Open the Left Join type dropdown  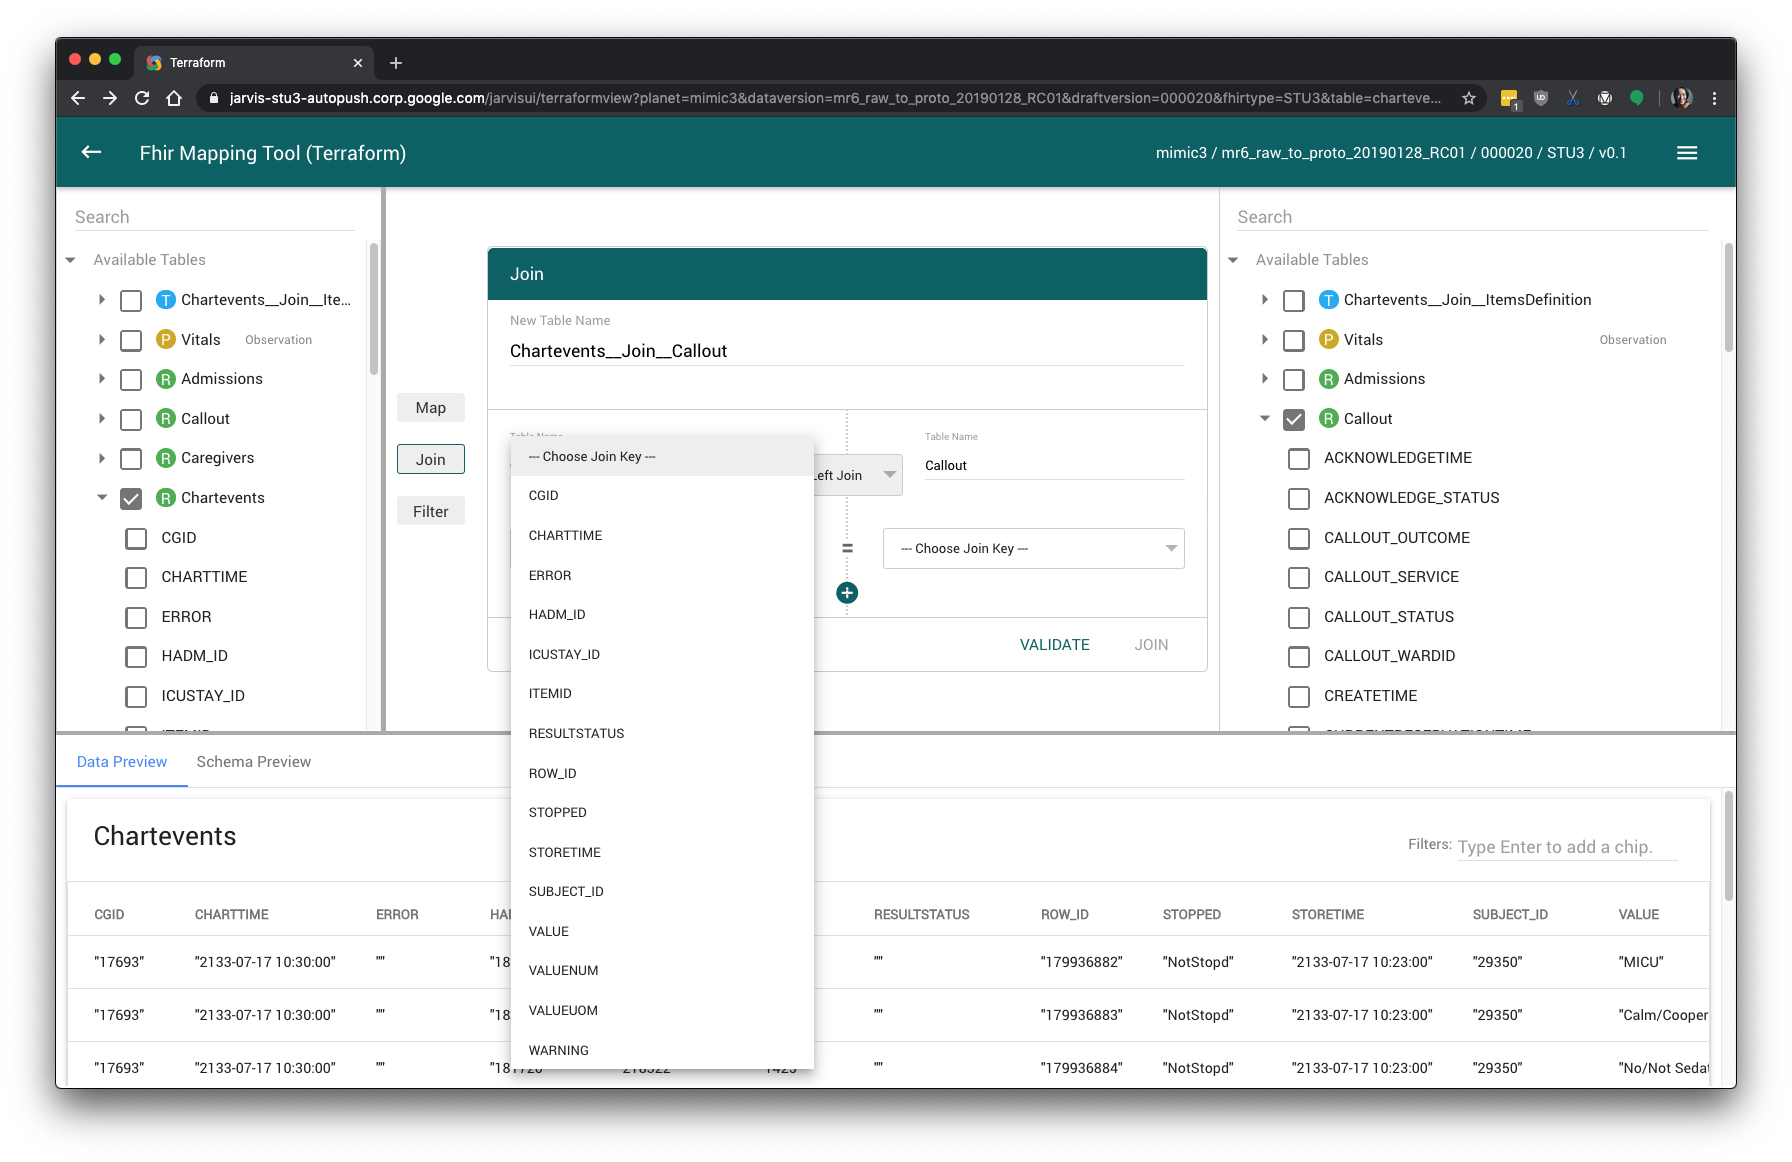pos(858,475)
